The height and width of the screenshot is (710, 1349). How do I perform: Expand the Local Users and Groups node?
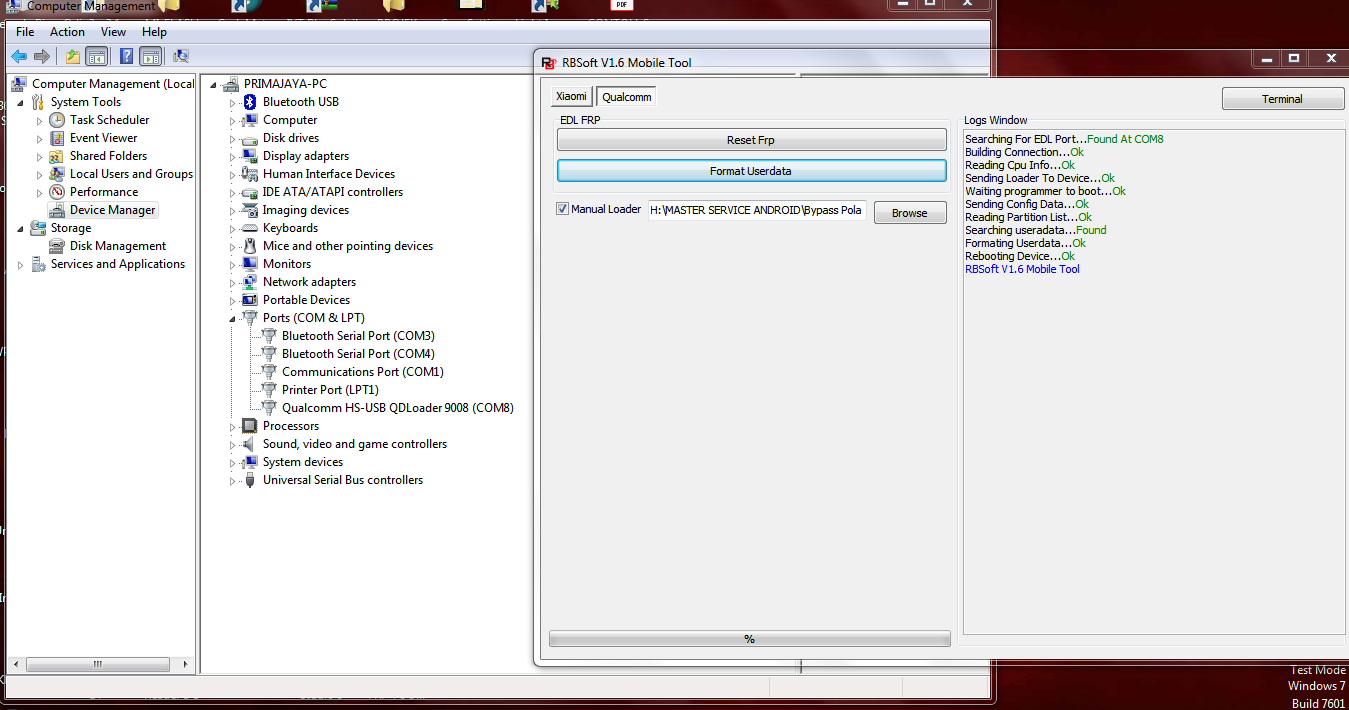coord(40,174)
